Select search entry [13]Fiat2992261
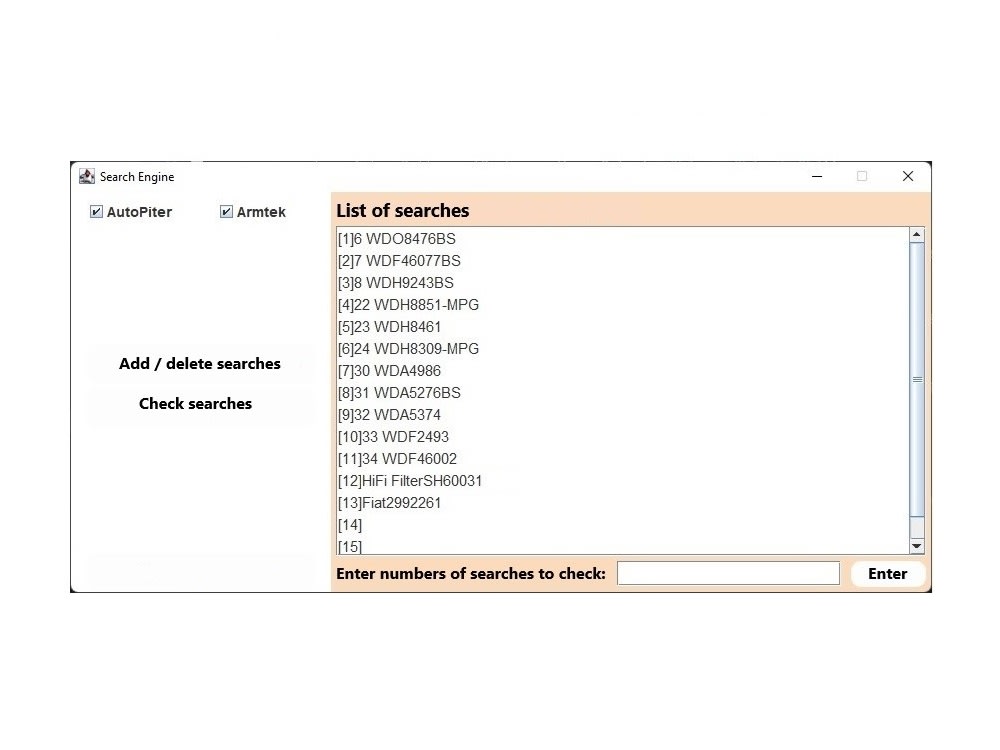The image size is (1000, 750). (x=390, y=502)
